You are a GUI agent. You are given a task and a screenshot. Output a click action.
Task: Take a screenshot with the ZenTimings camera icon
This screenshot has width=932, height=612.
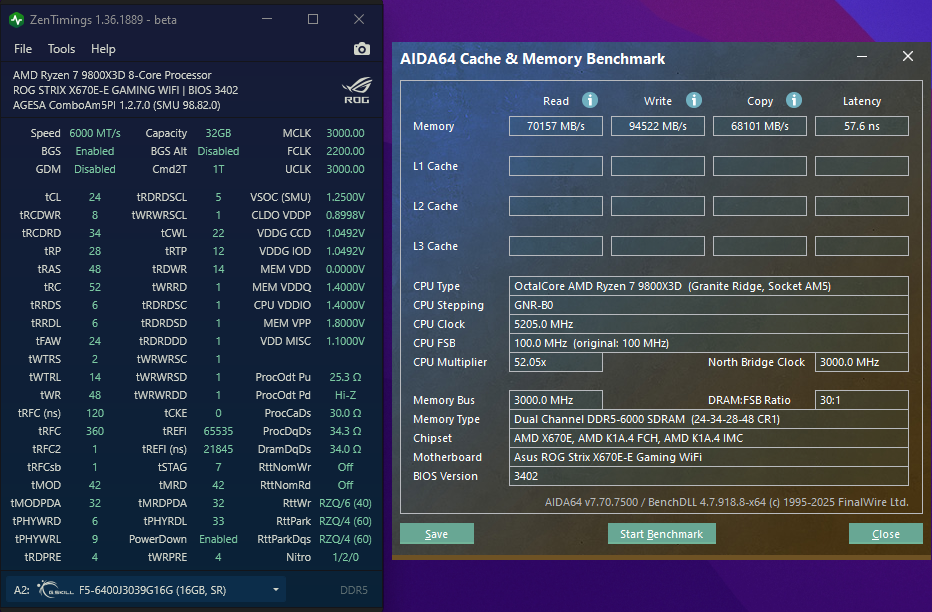[x=361, y=49]
